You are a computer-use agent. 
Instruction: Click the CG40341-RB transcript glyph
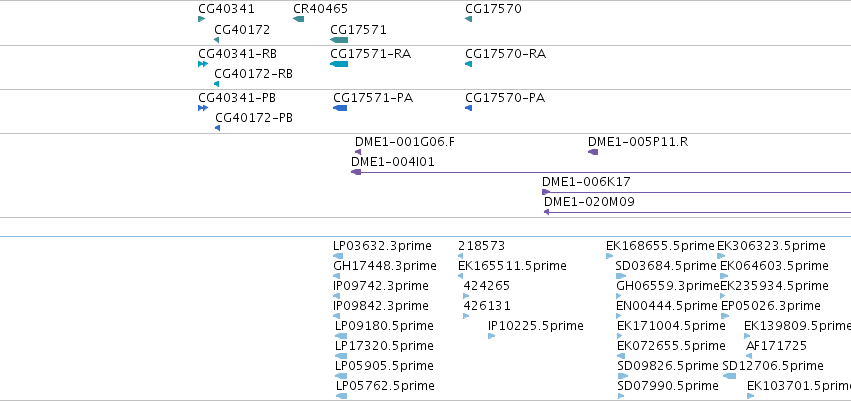tap(203, 64)
